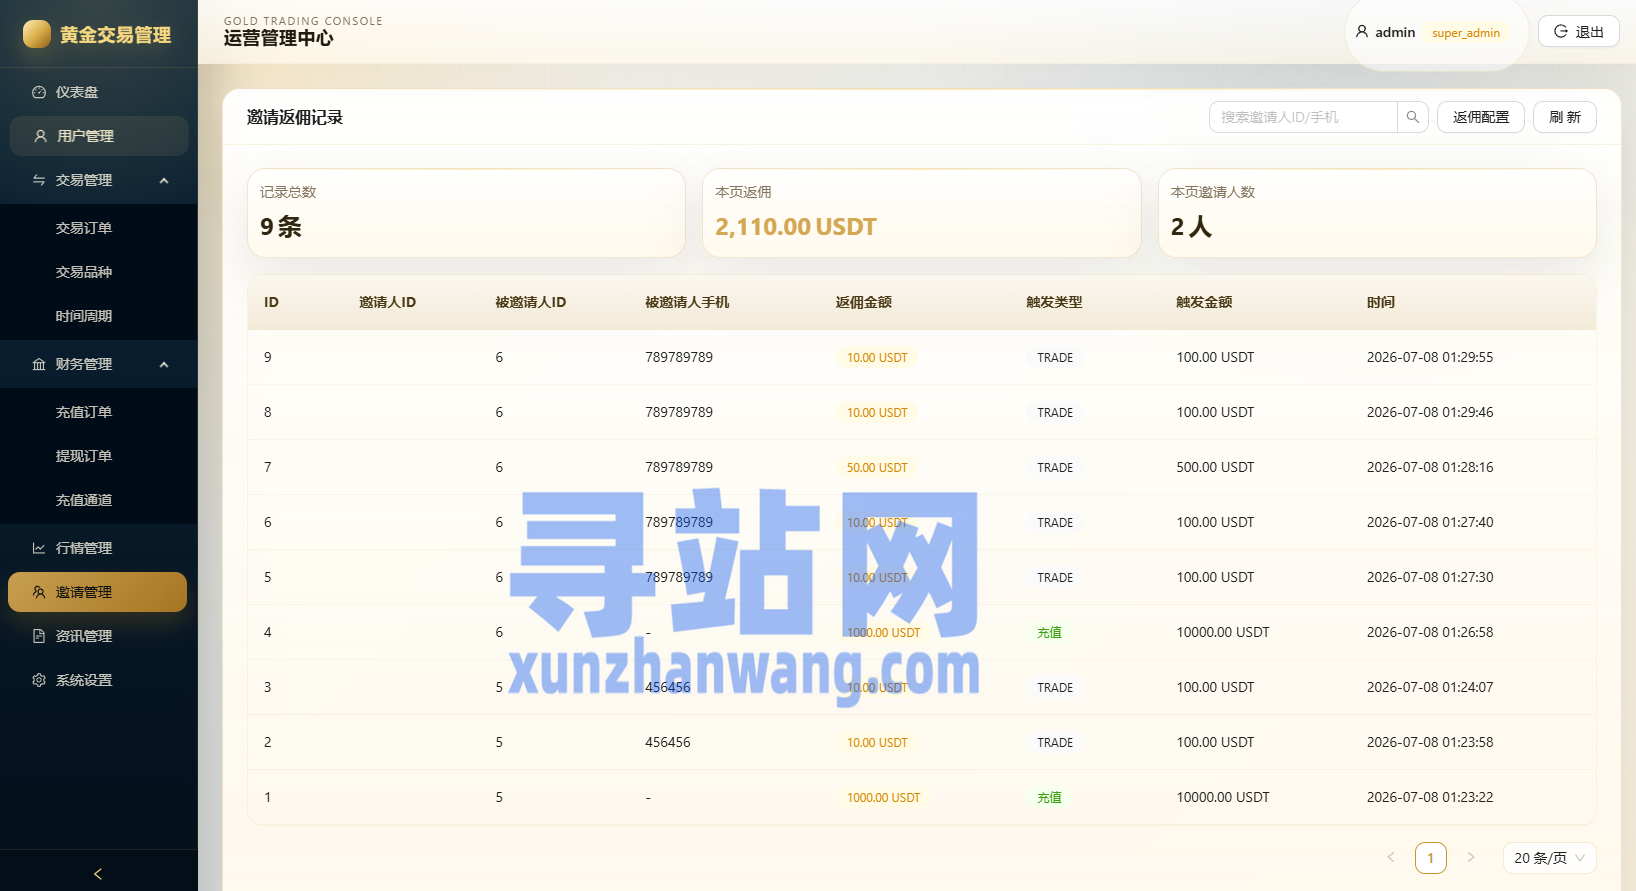1636x891 pixels.
Task: Open 资讯管理 menu item
Action: click(x=99, y=636)
